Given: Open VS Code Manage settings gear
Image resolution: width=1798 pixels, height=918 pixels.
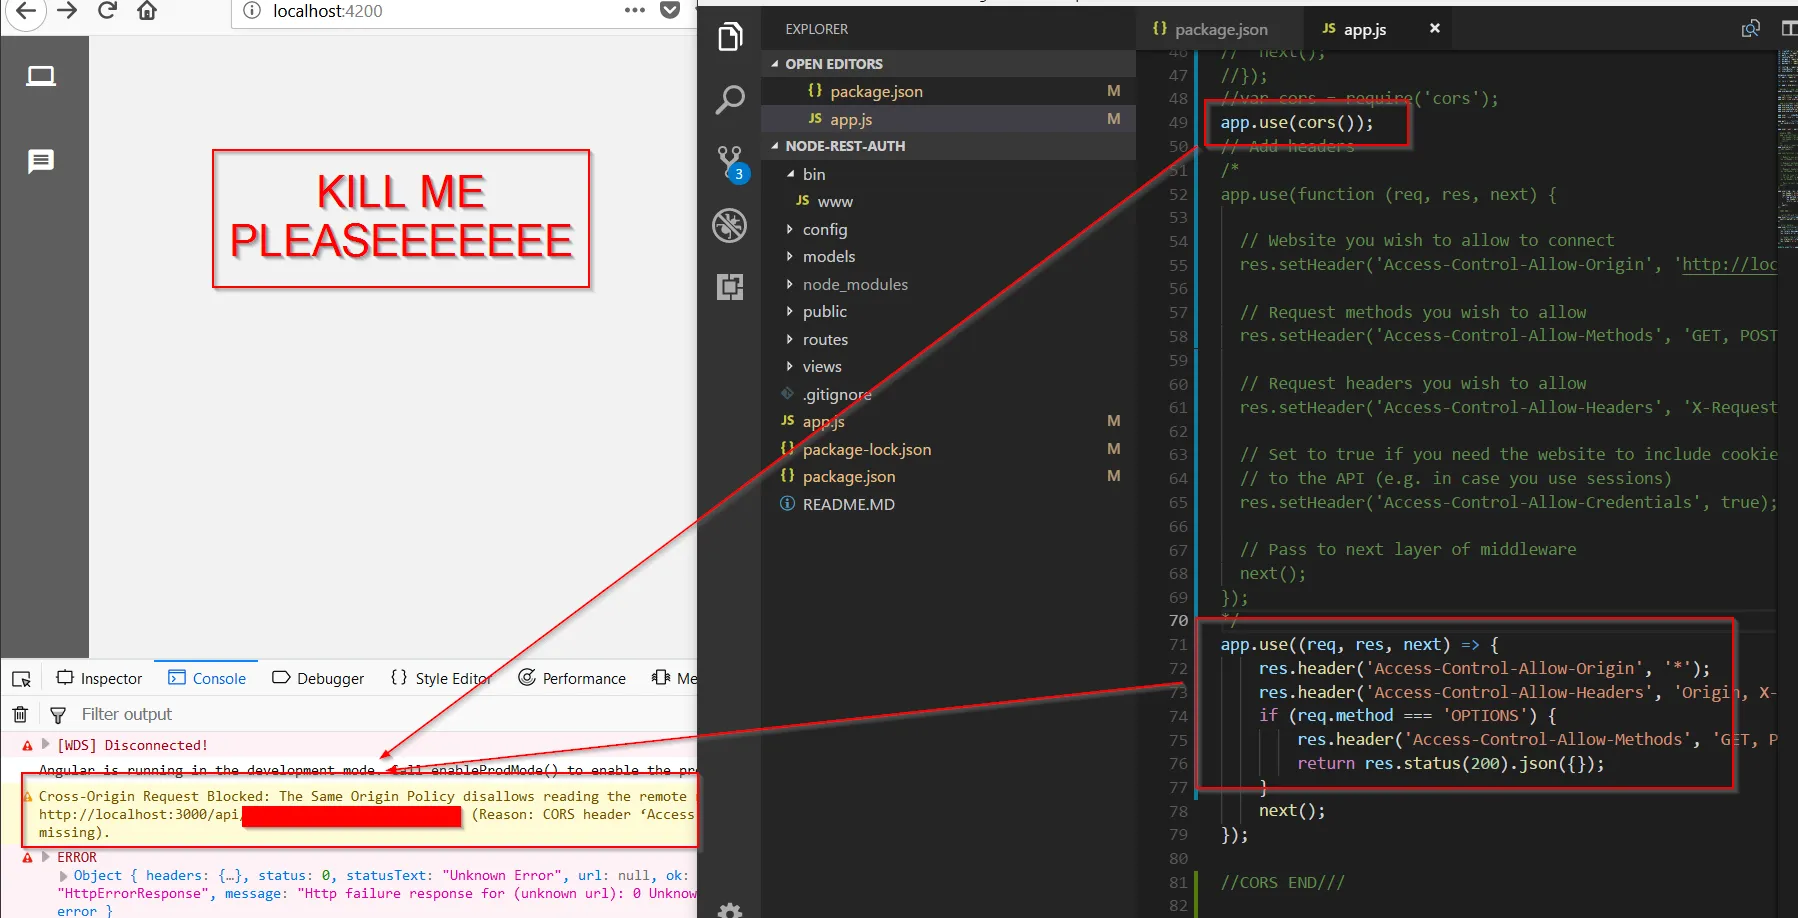Looking at the screenshot, I should [730, 910].
